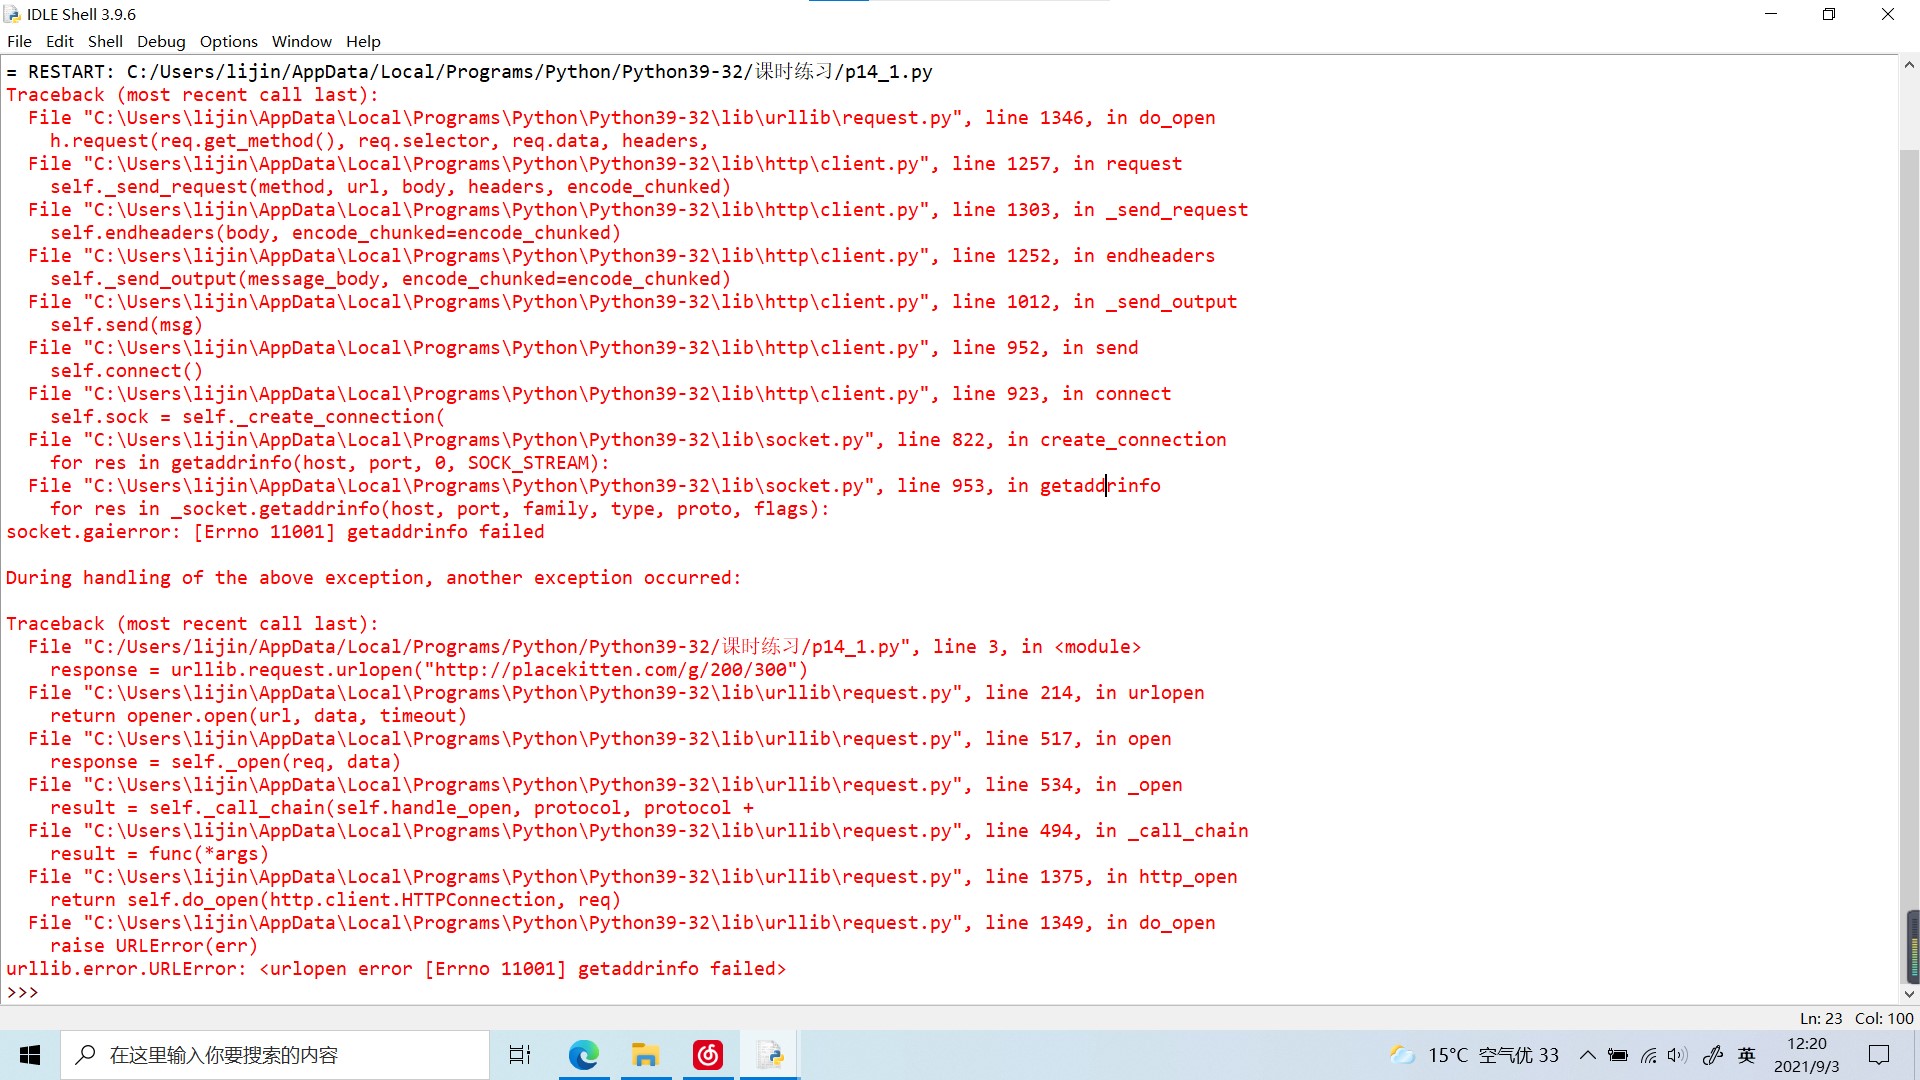Open File Explorer from the taskbar
The width and height of the screenshot is (1920, 1080).
(x=645, y=1055)
